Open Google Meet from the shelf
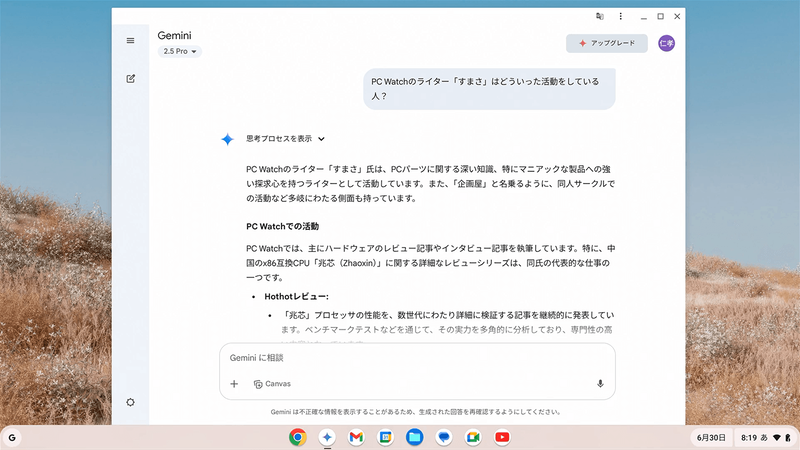Screen dimensions: 800x450 (473, 437)
